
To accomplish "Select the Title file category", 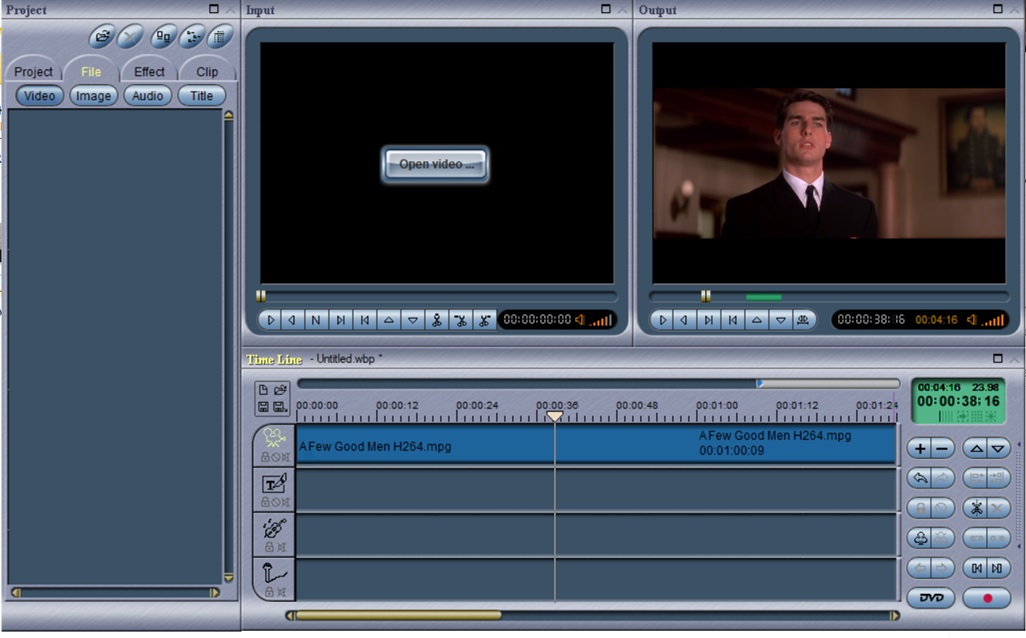I will (201, 96).
